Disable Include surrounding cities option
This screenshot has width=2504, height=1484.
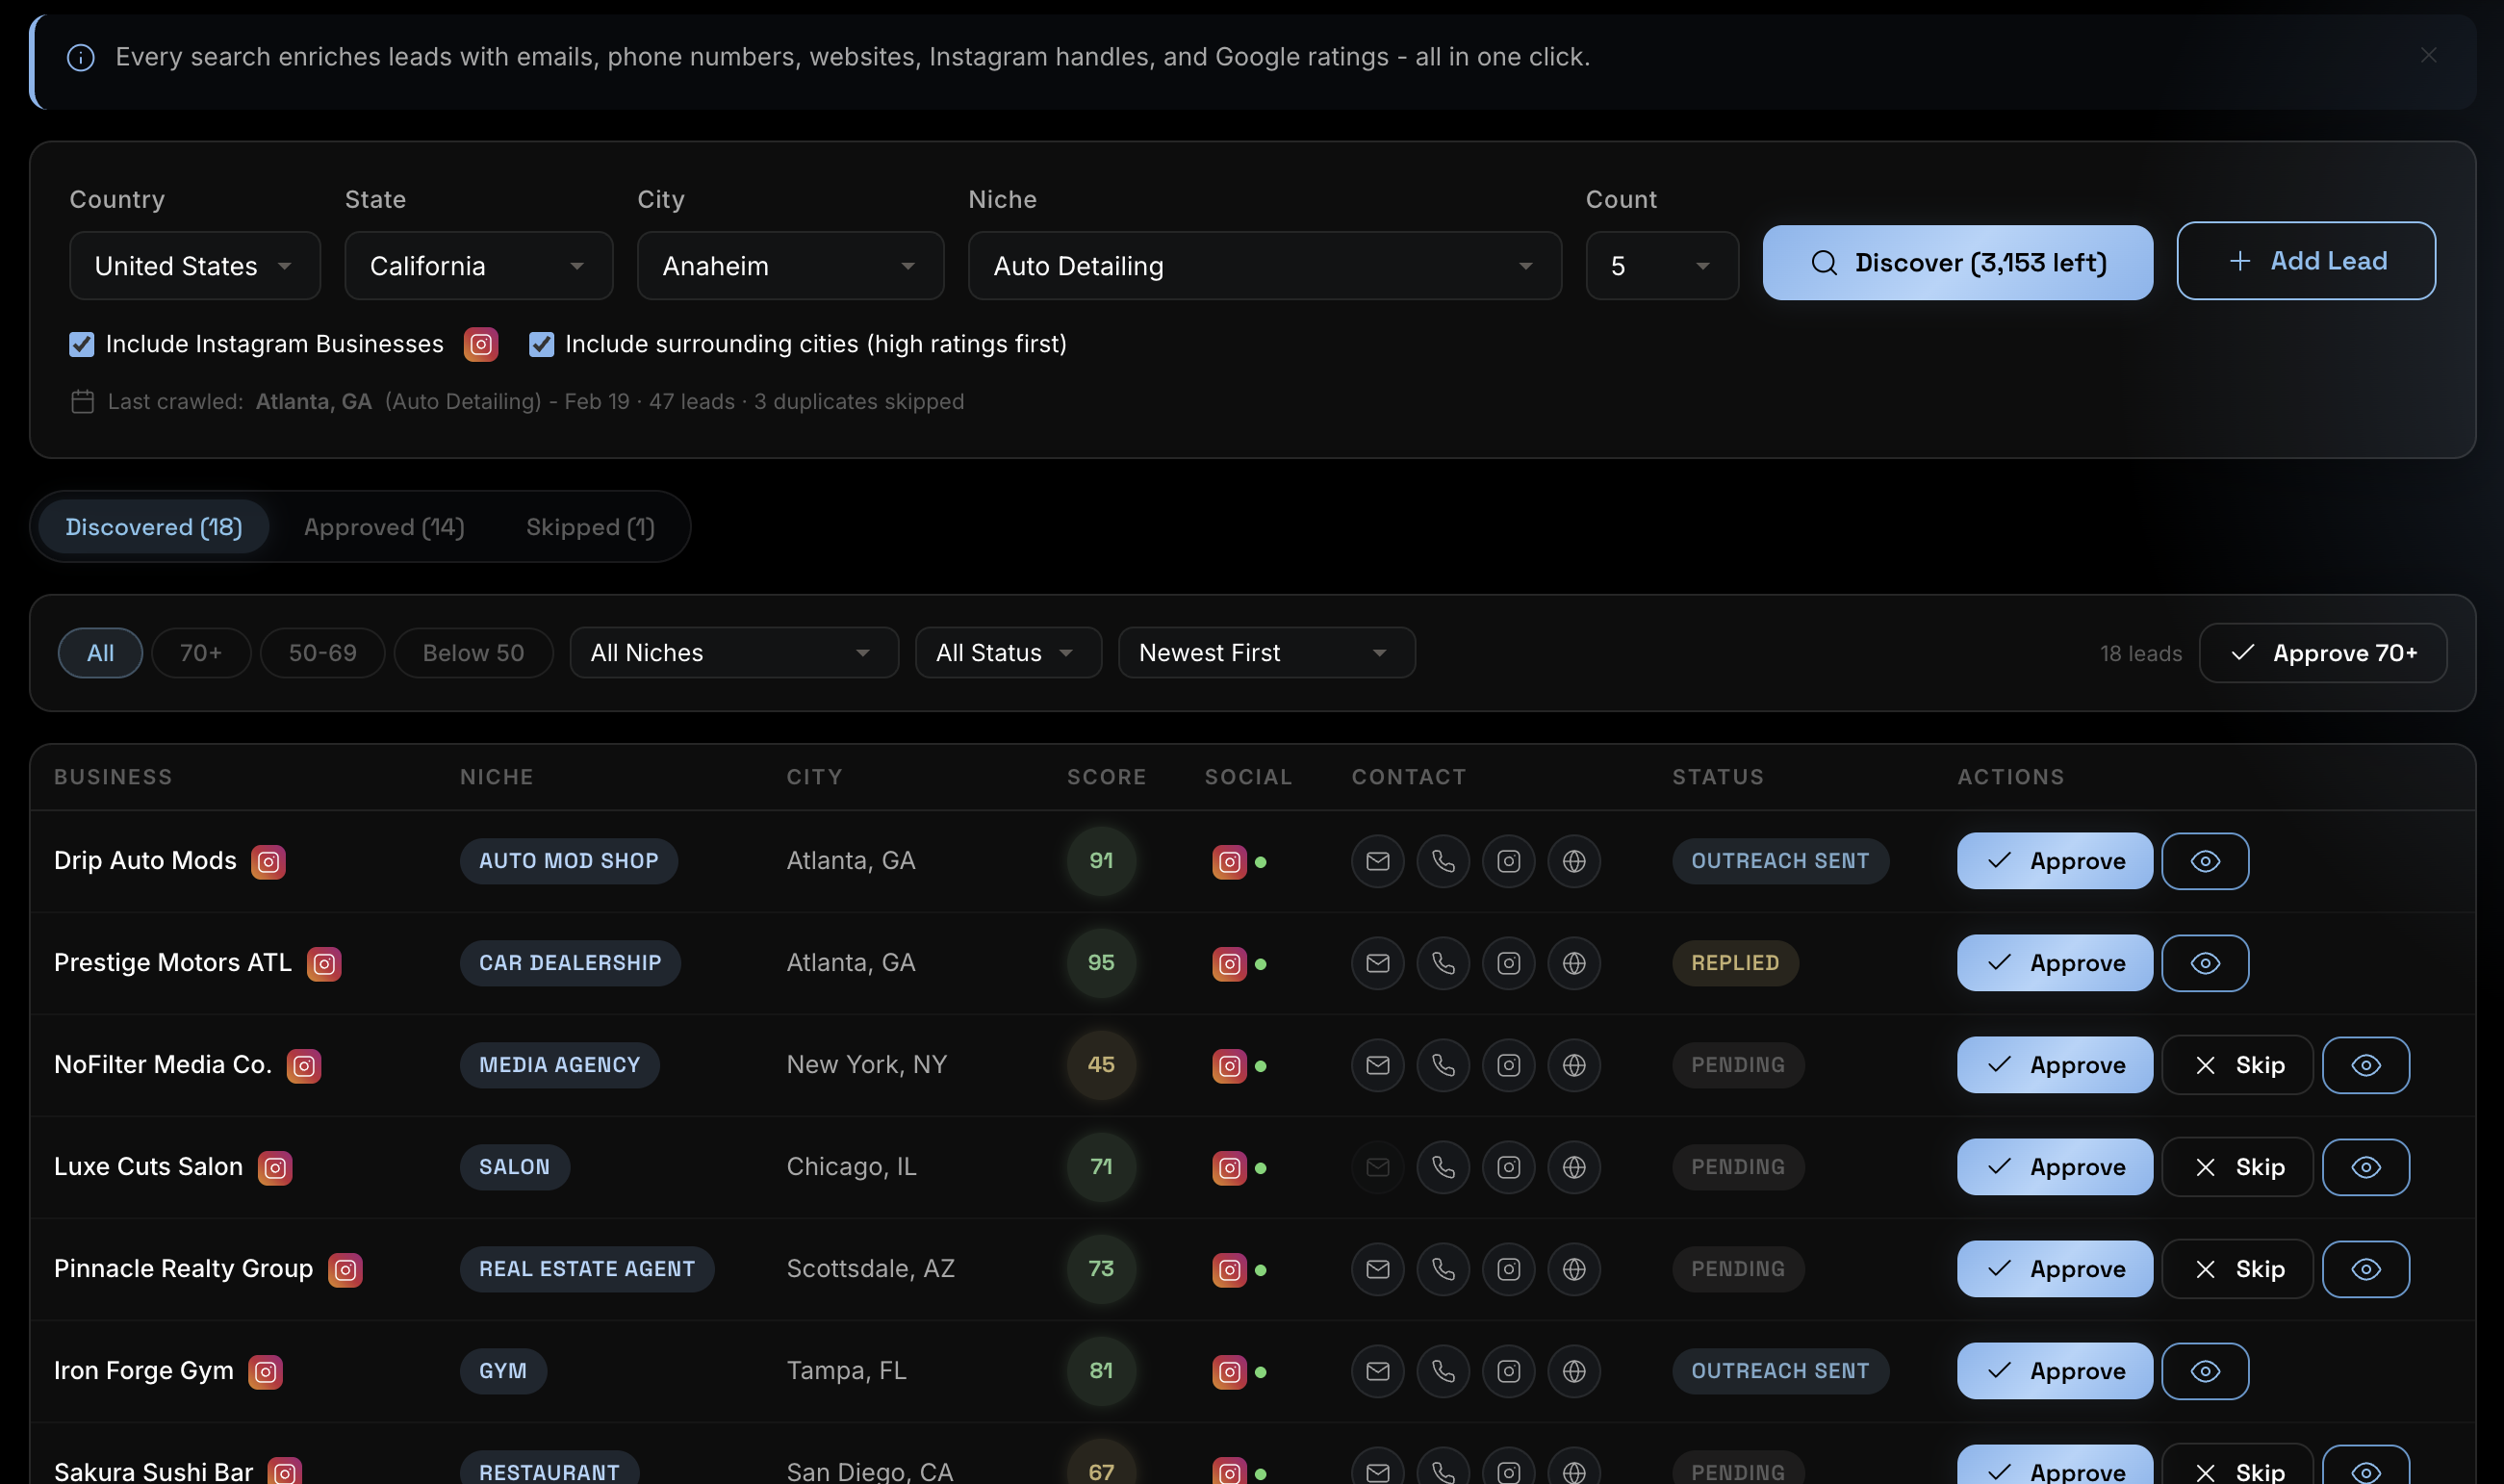tap(541, 344)
